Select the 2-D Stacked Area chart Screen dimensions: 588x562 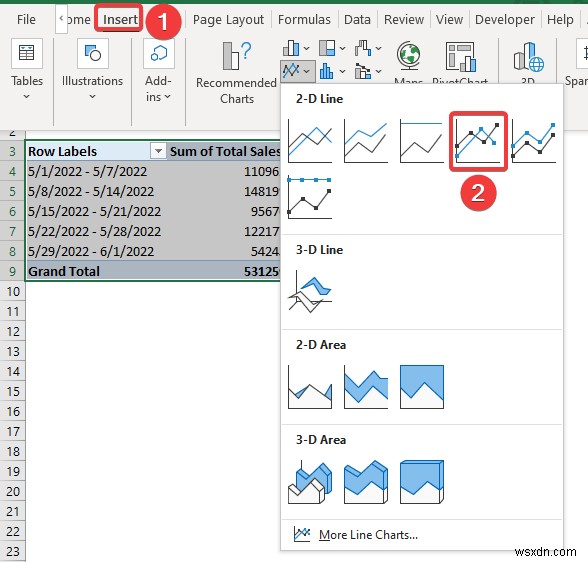(x=366, y=387)
